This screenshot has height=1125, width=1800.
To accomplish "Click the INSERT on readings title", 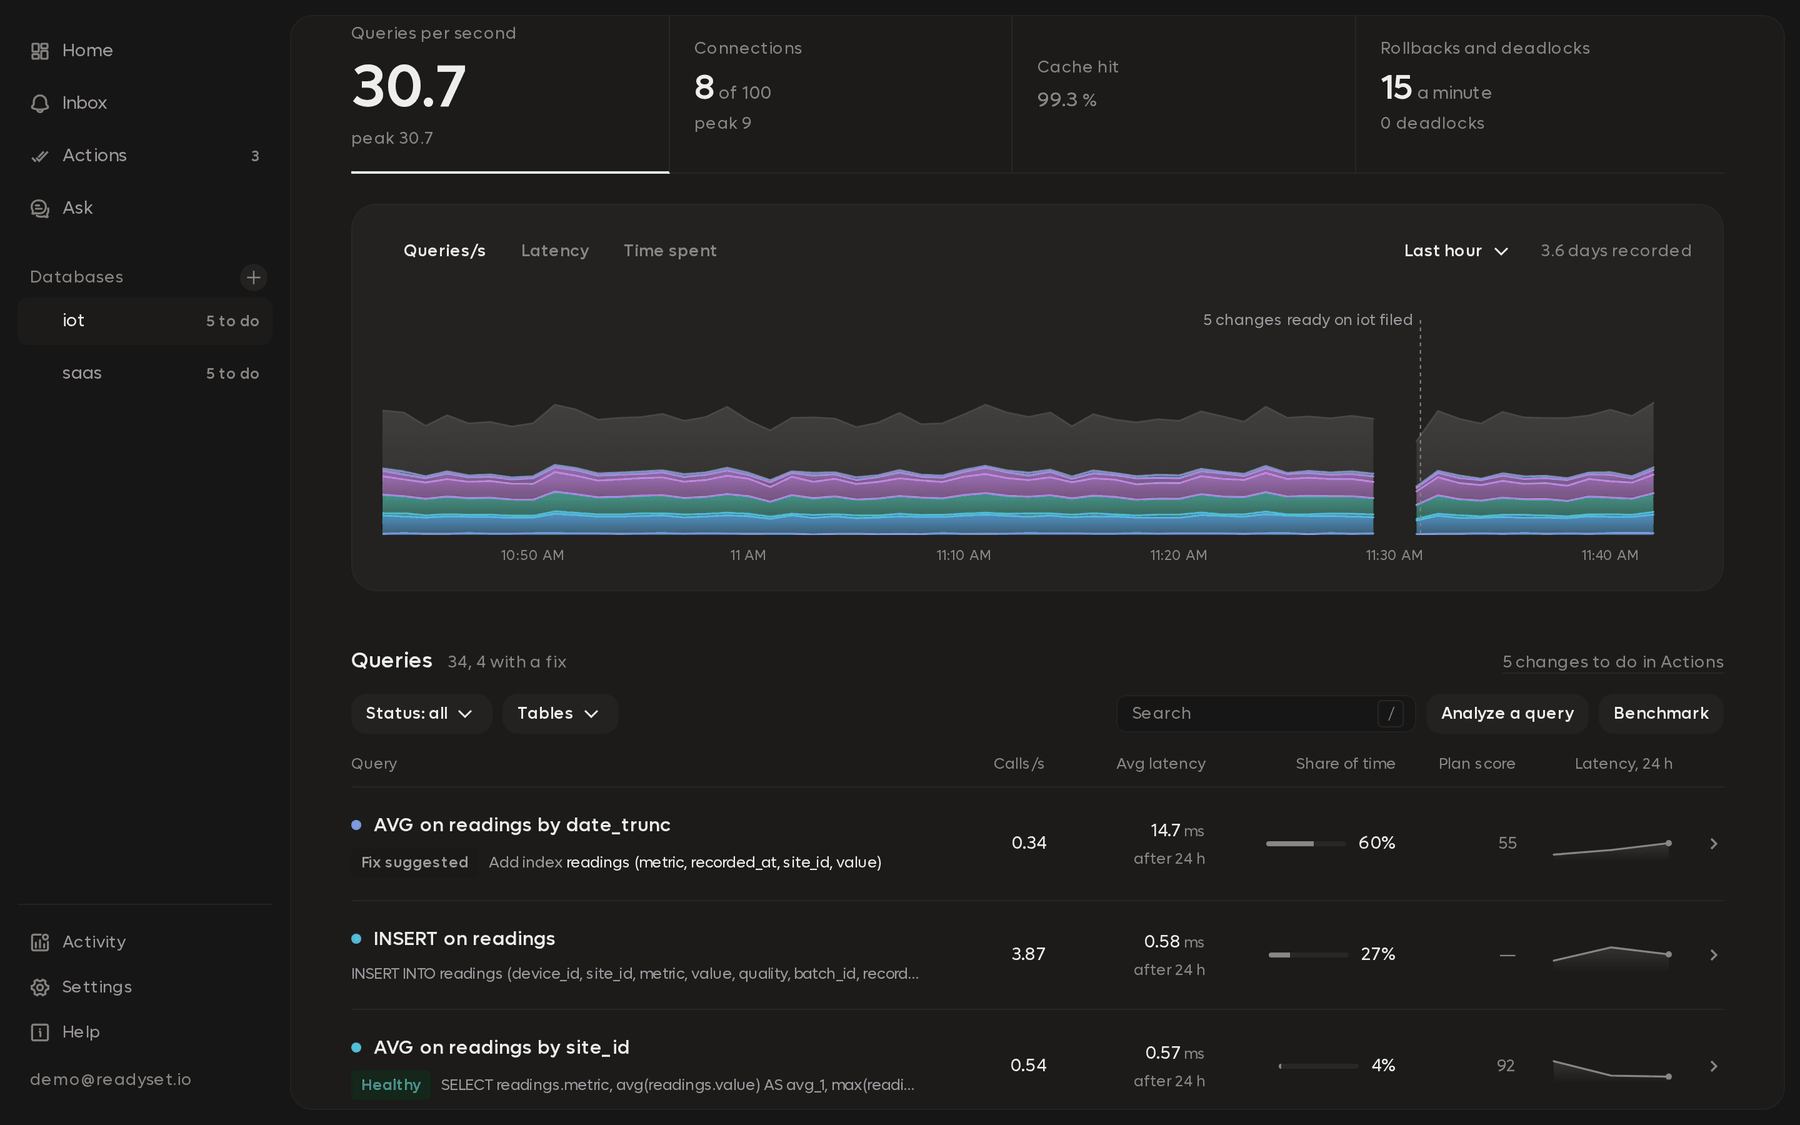I will 464,939.
